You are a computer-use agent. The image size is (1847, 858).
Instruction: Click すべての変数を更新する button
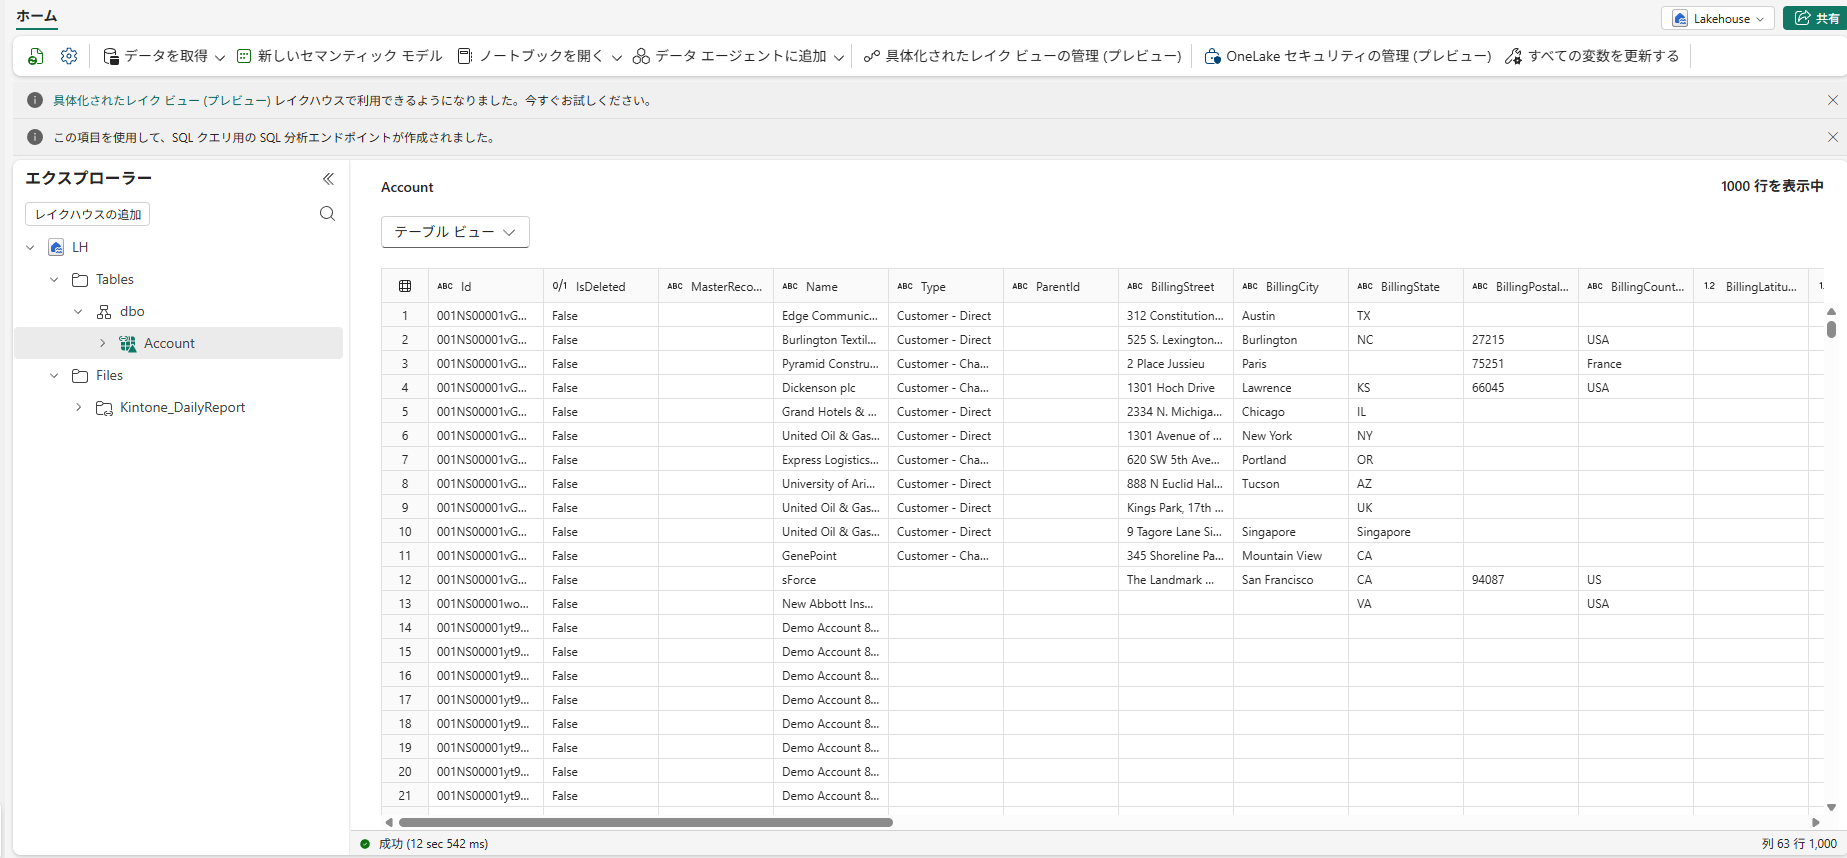pyautogui.click(x=1592, y=56)
